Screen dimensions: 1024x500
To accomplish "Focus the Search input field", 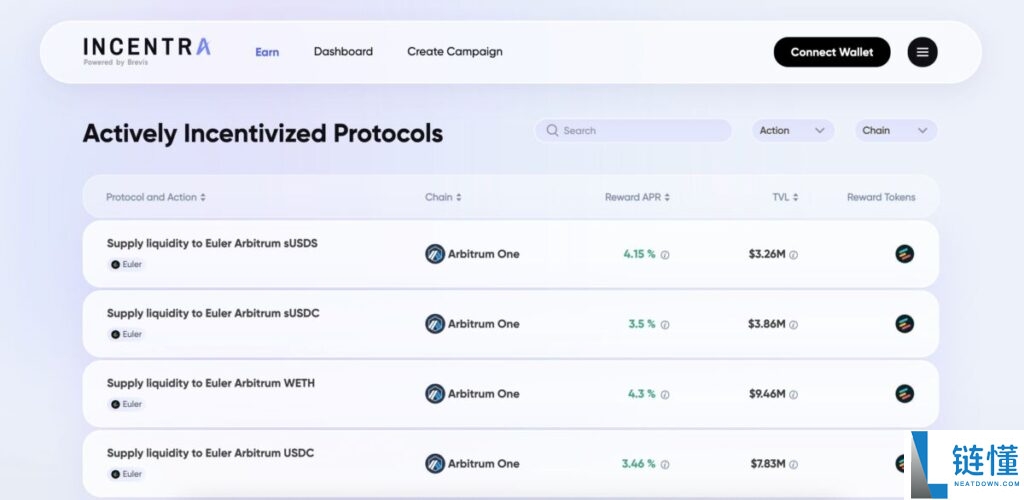I will click(640, 131).
